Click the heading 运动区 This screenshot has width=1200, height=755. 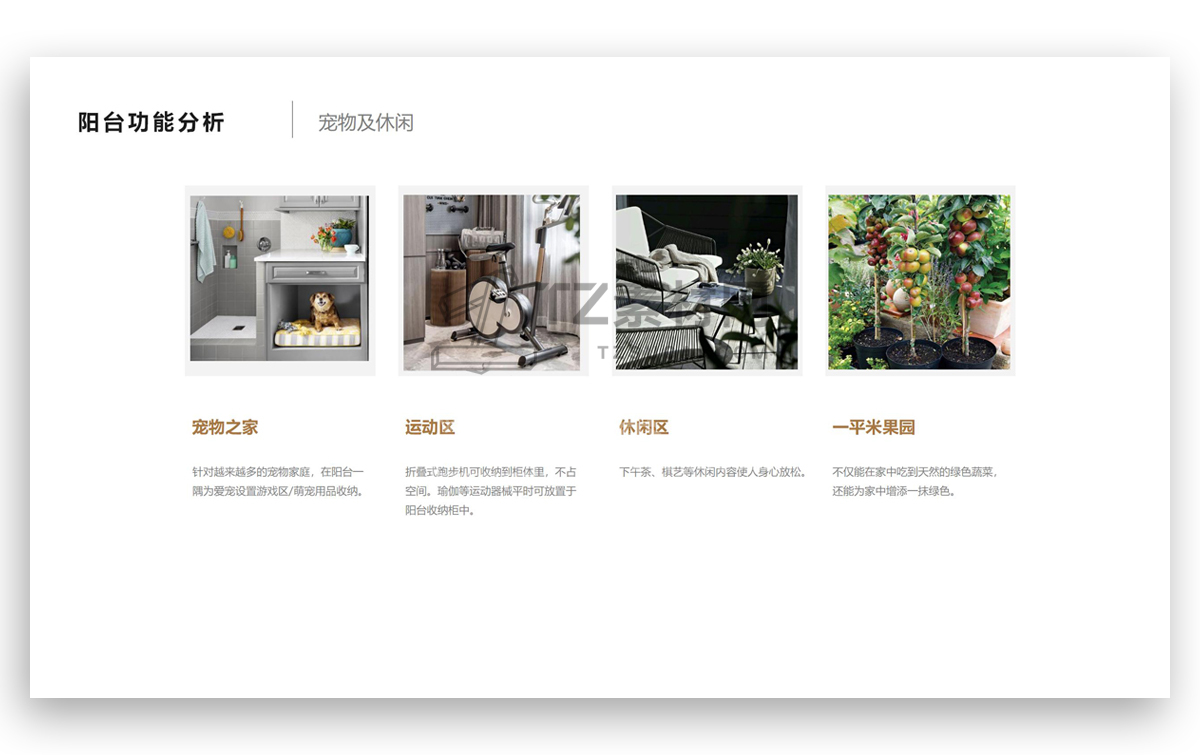pyautogui.click(x=430, y=427)
